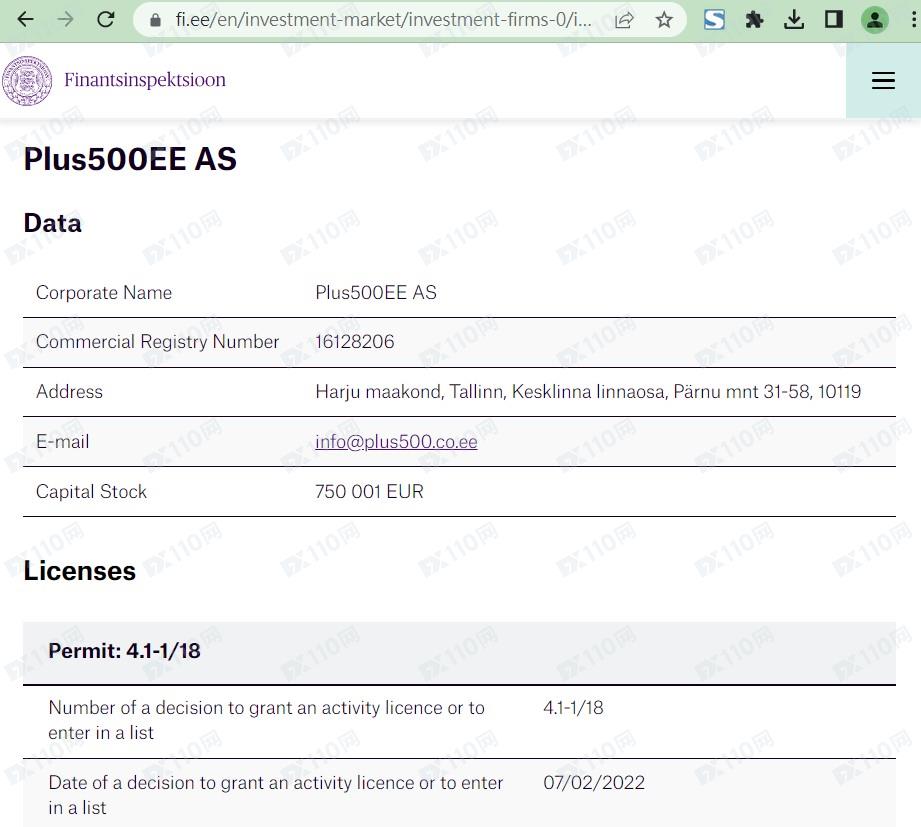Click the Date of a decision label
Screen dimensions: 921x827
point(275,795)
